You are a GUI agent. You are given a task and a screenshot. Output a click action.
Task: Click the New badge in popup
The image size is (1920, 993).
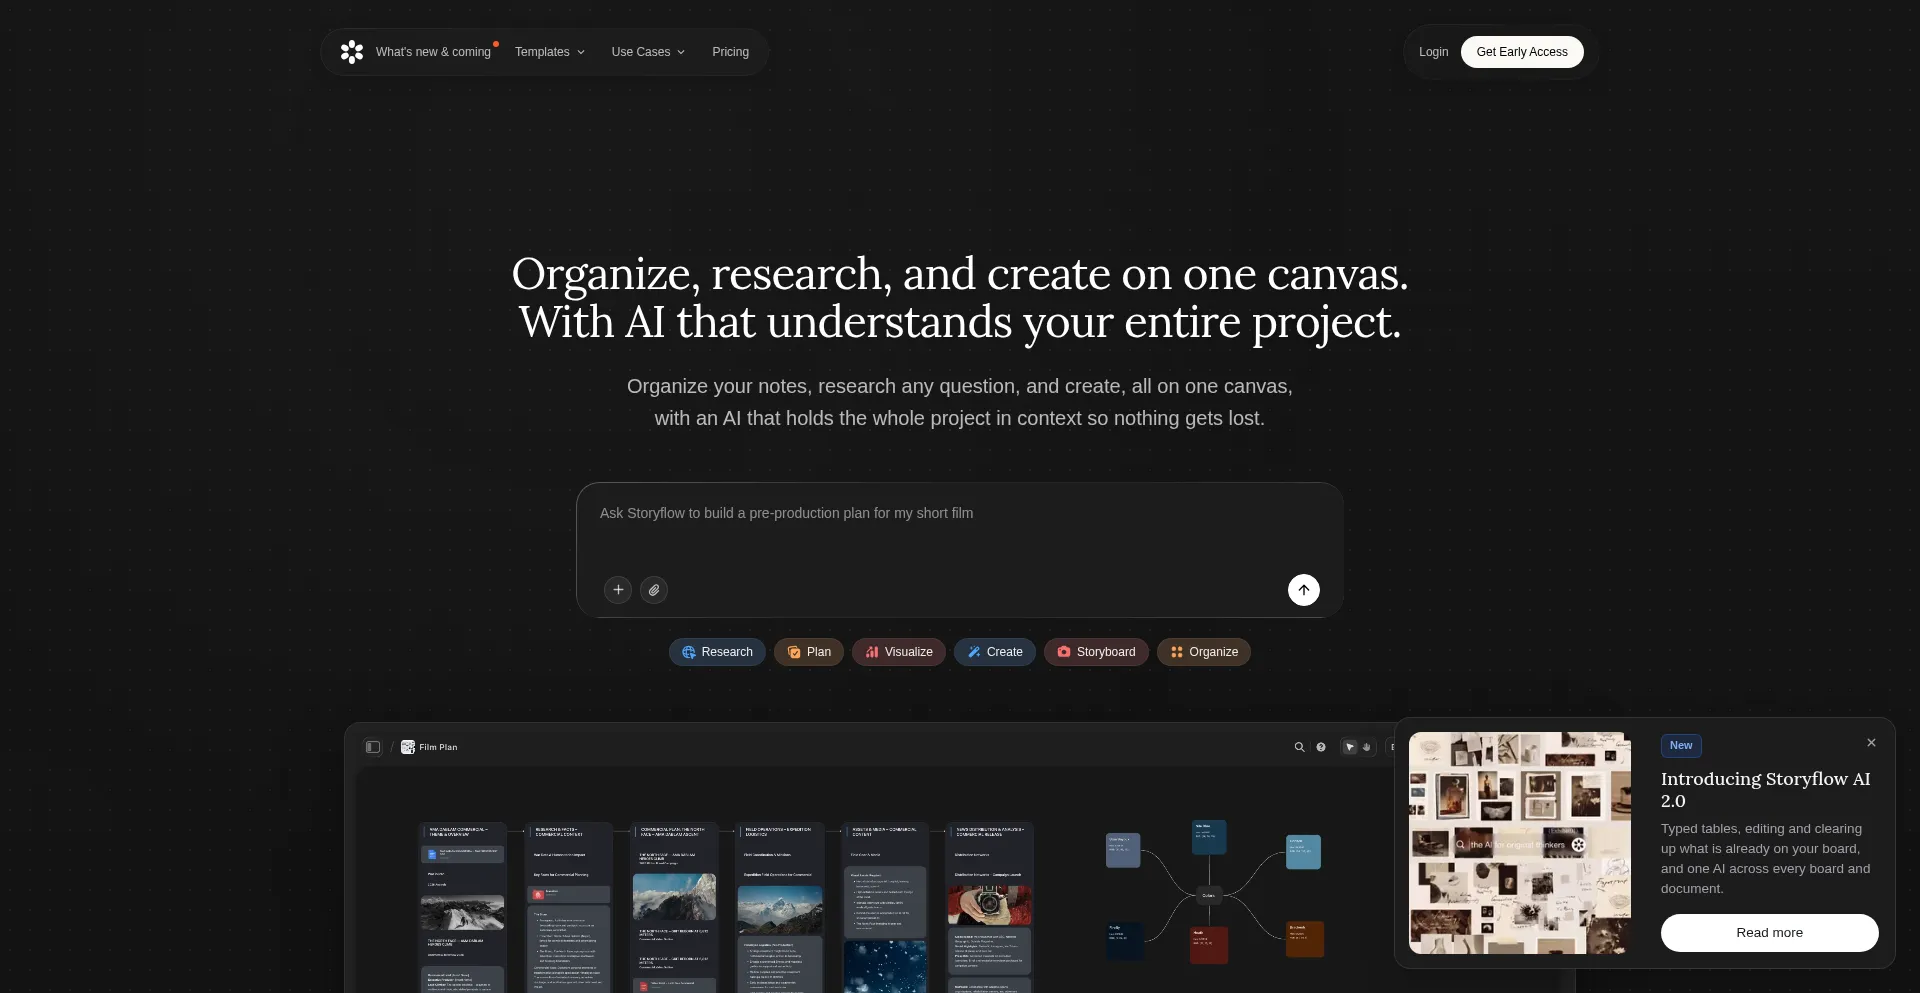click(x=1681, y=746)
